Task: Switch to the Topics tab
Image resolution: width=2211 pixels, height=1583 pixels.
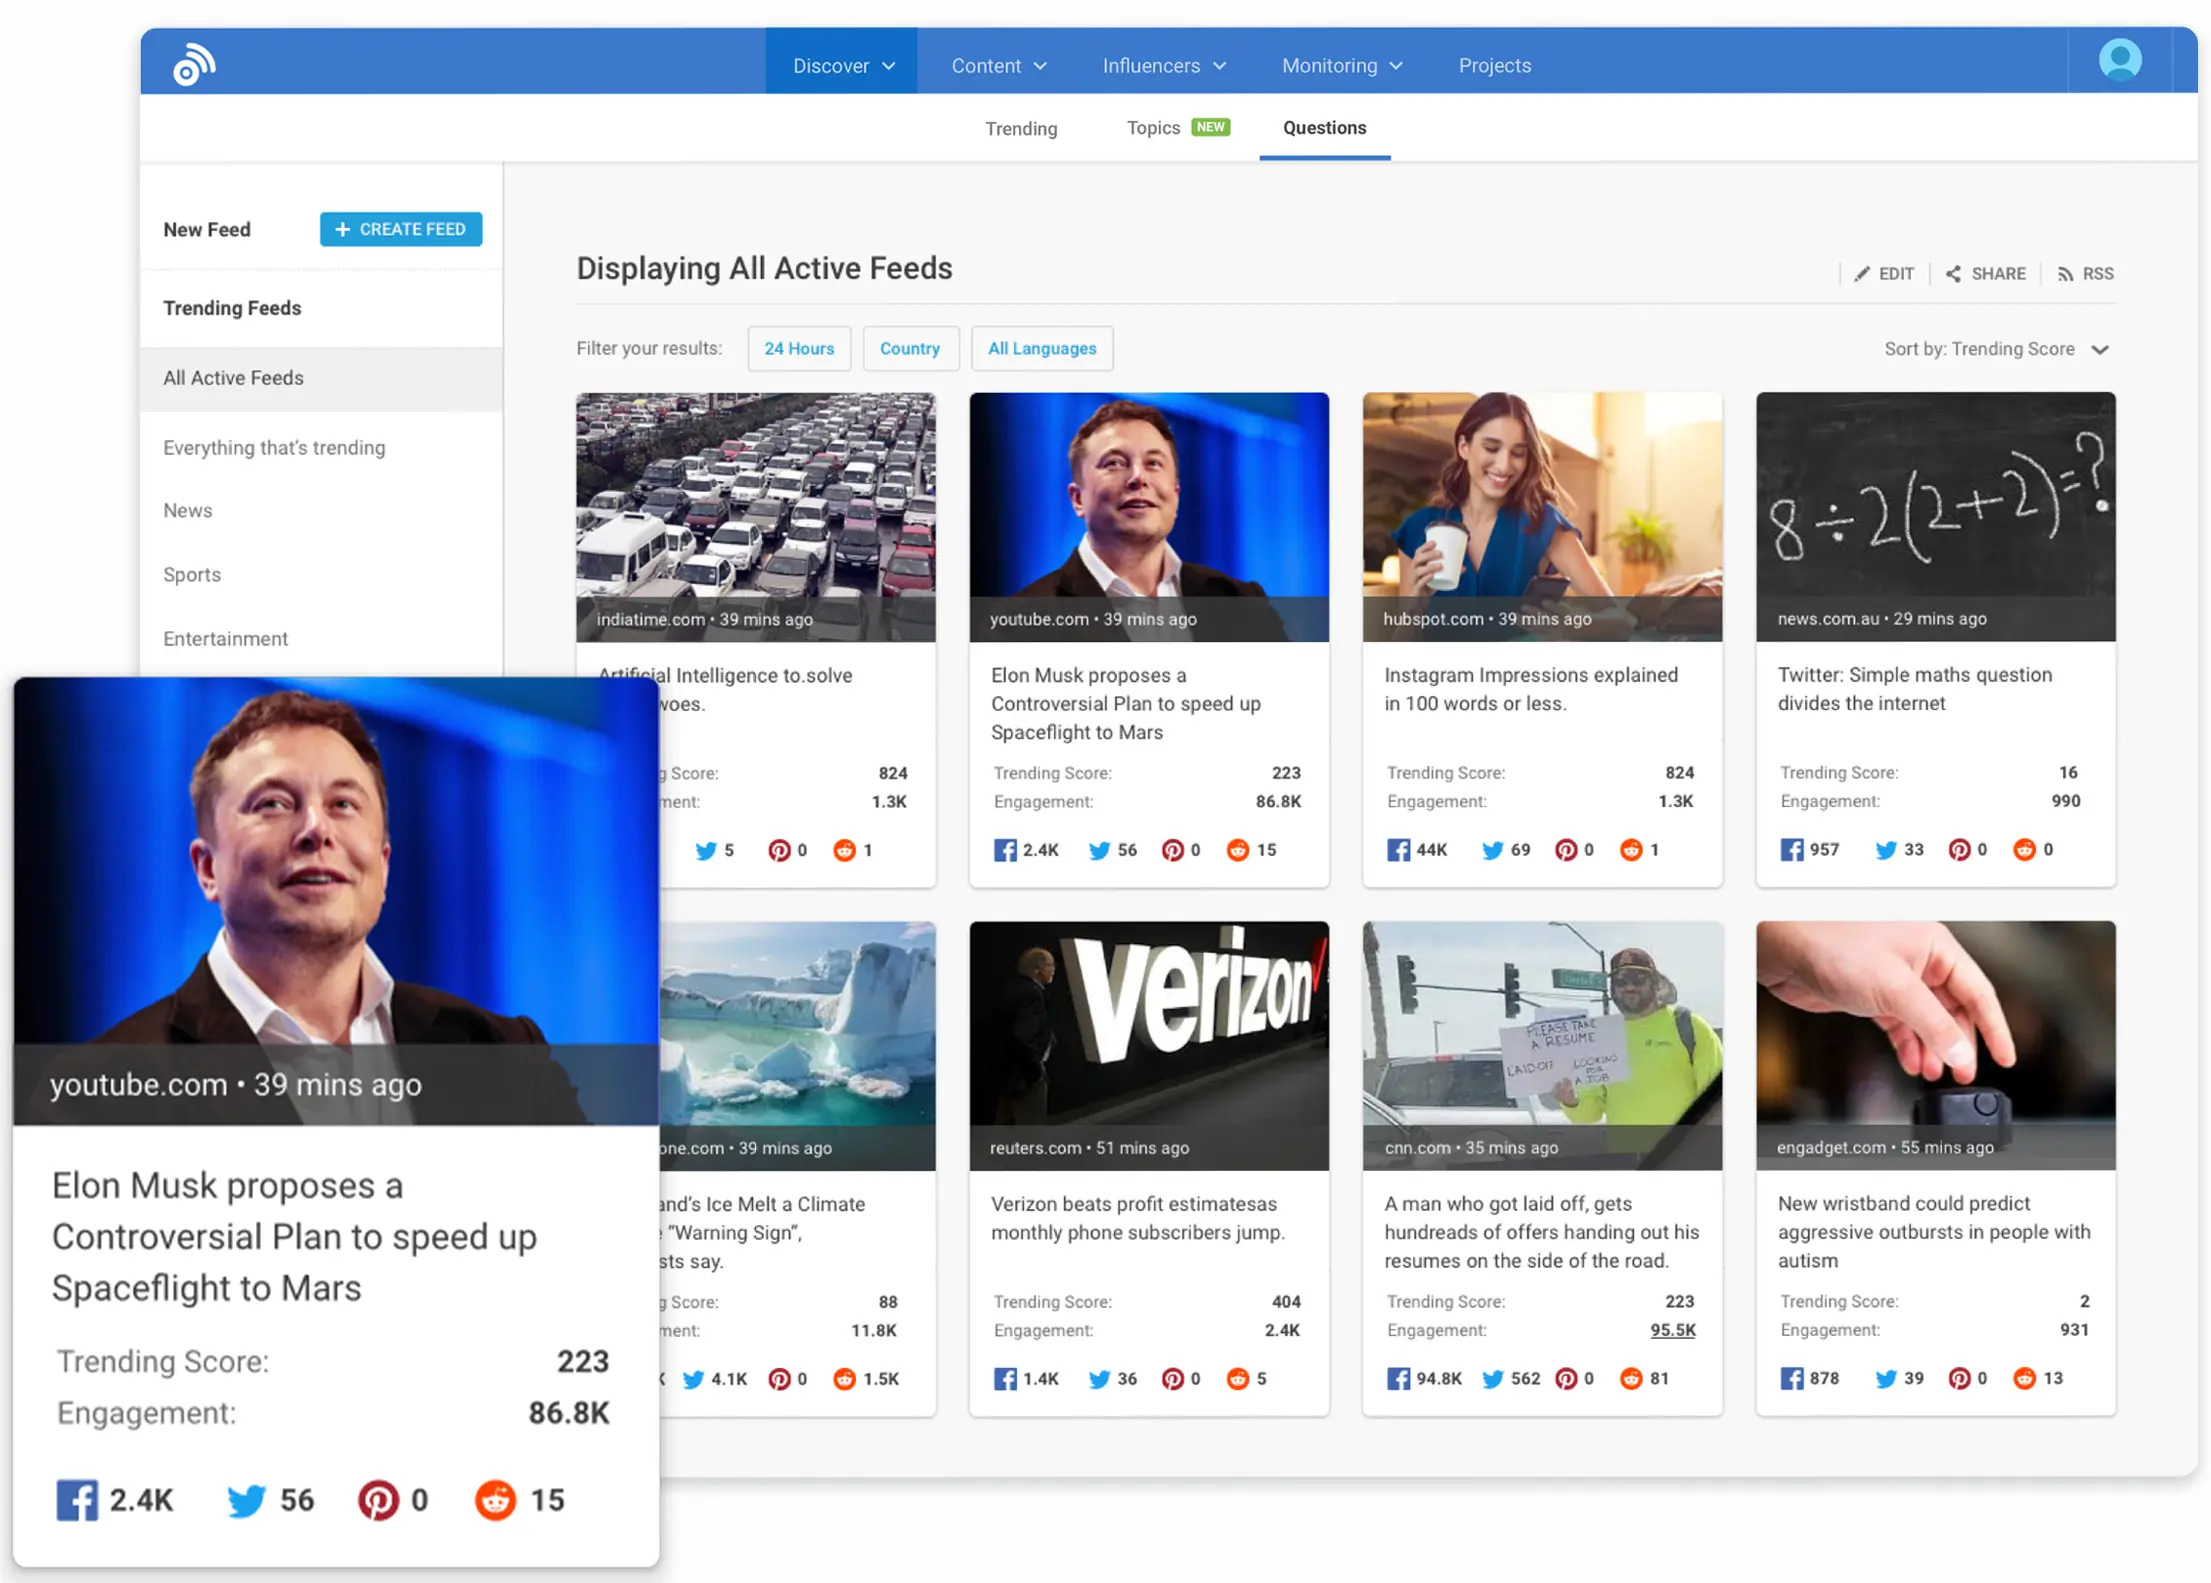Action: pos(1153,128)
